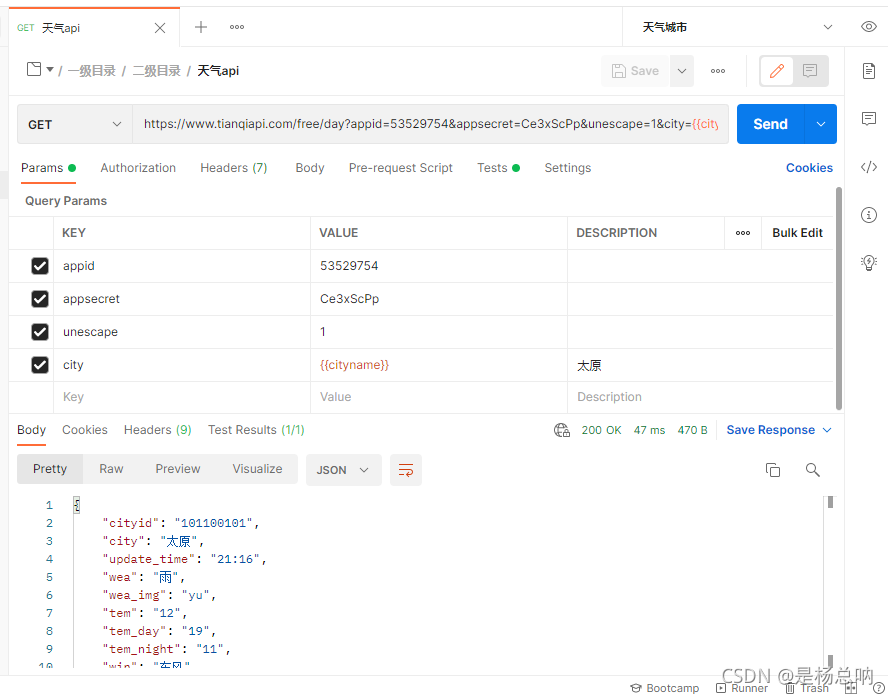Close the 天气api request tab

160,28
